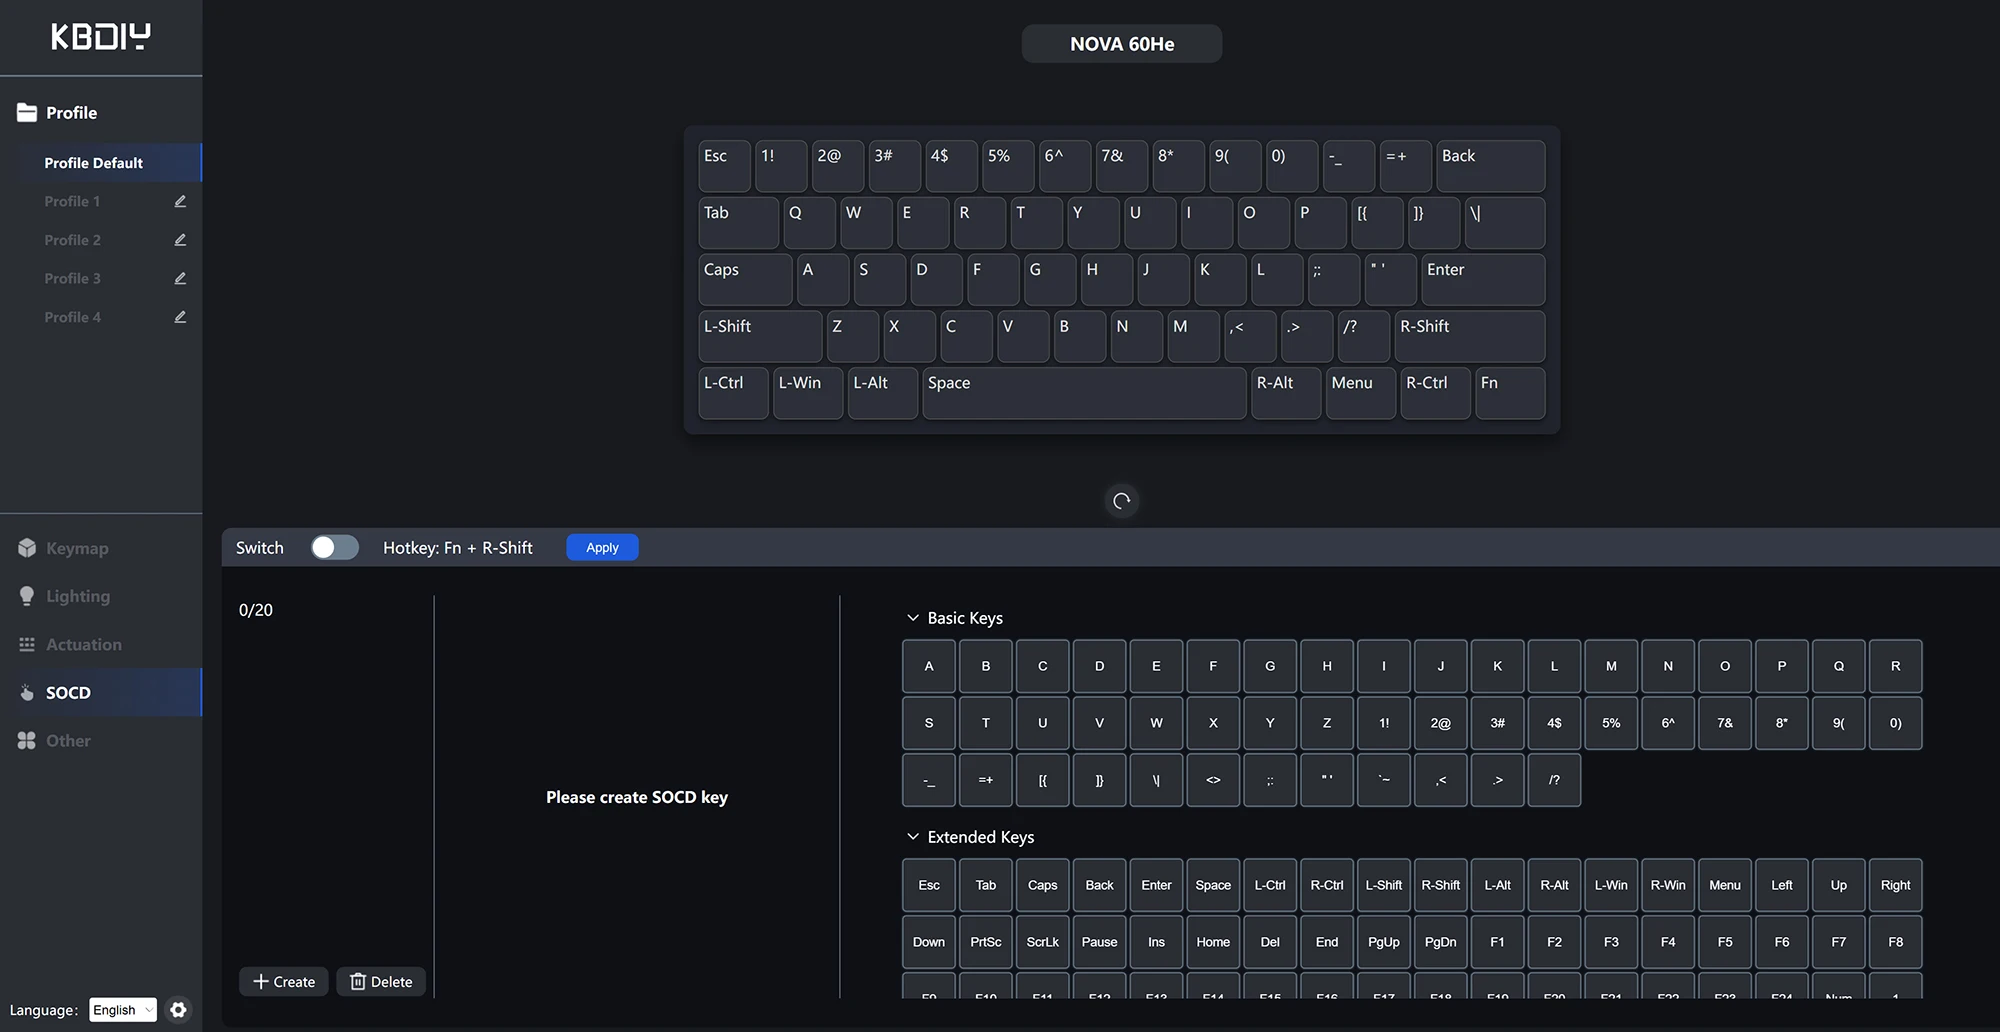Click L-Ctrl key on keyboard layout
This screenshot has width=2000, height=1032.
(733, 393)
